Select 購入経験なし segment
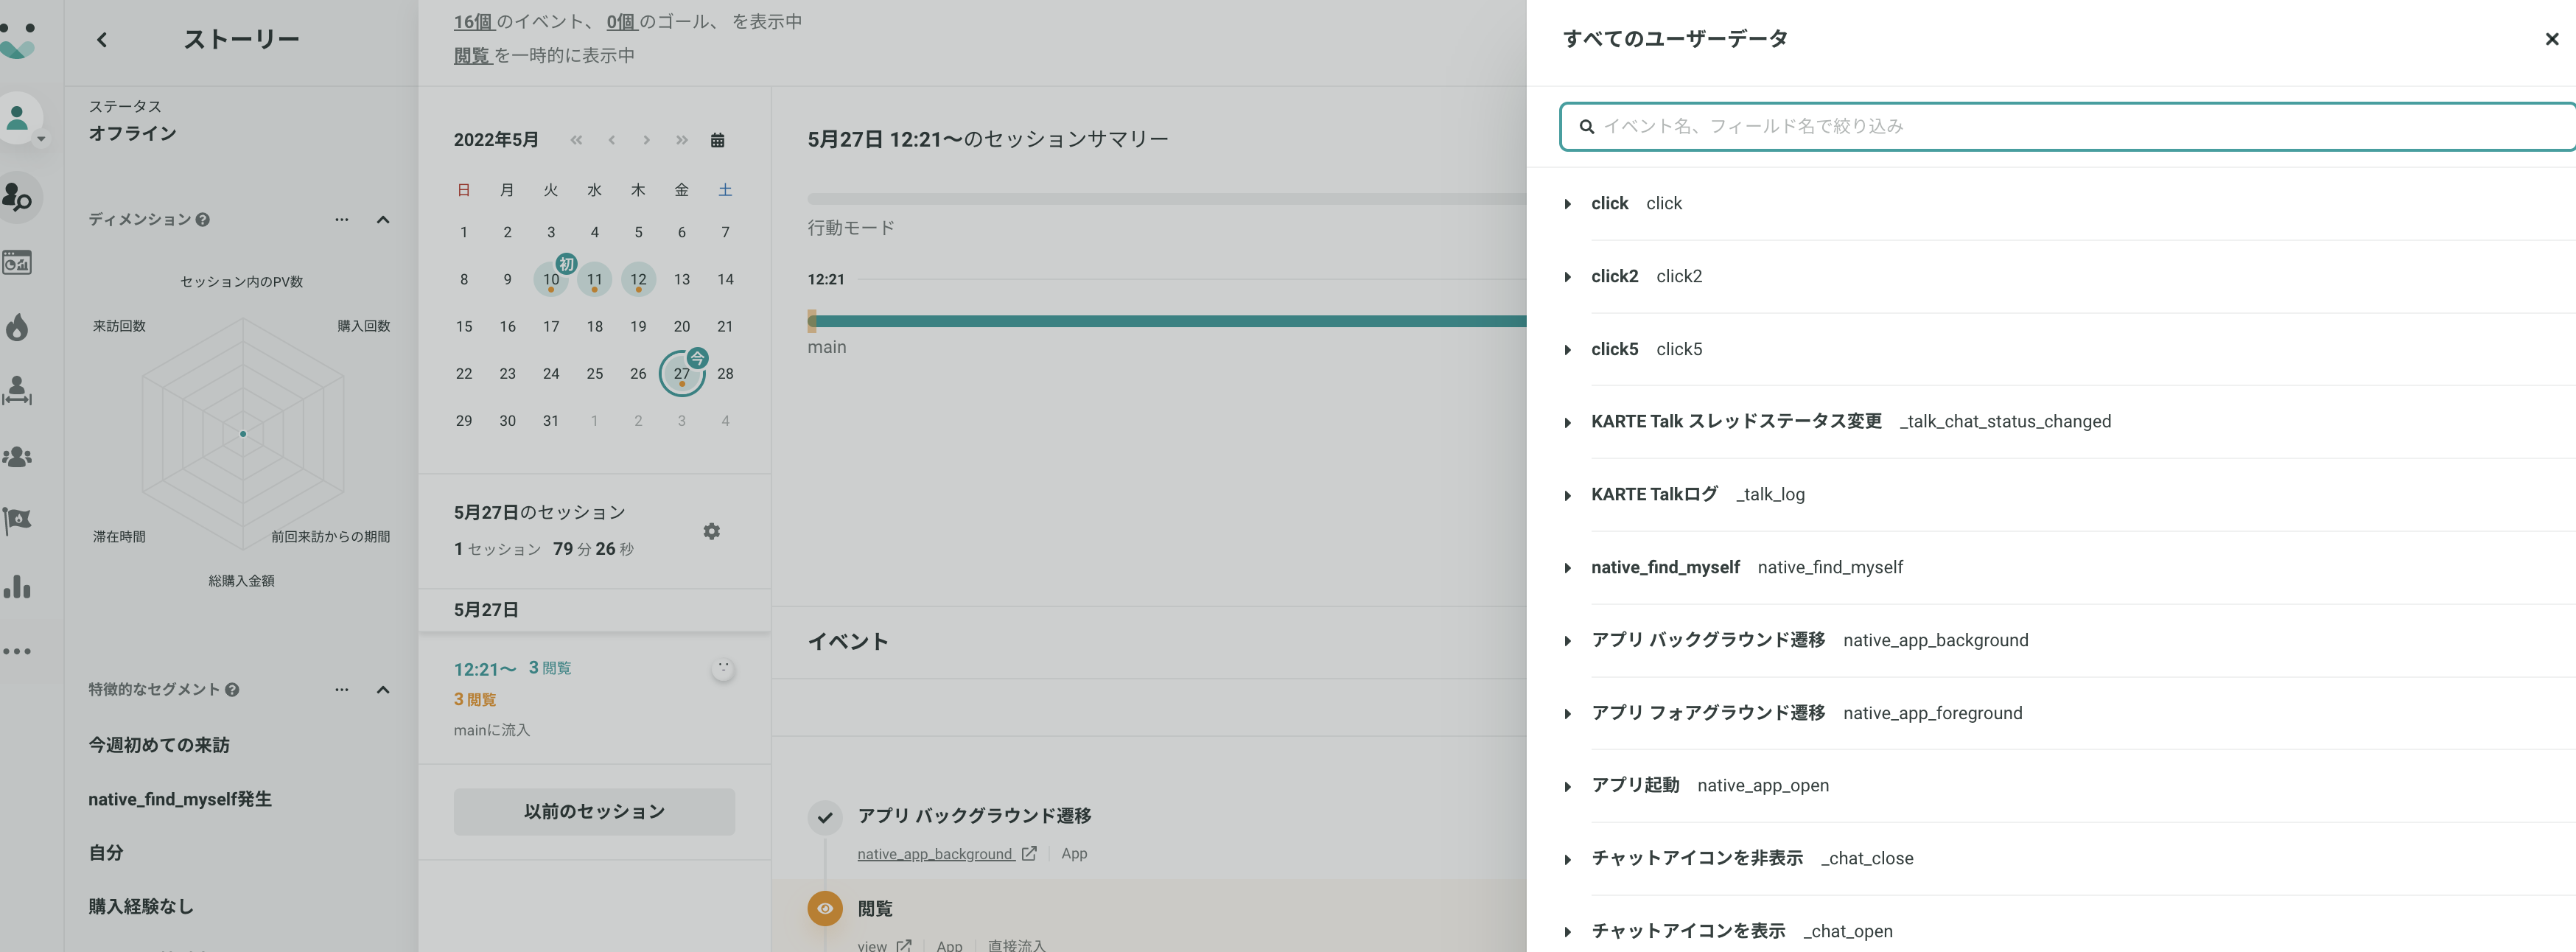The height and width of the screenshot is (952, 2576). pos(141,906)
